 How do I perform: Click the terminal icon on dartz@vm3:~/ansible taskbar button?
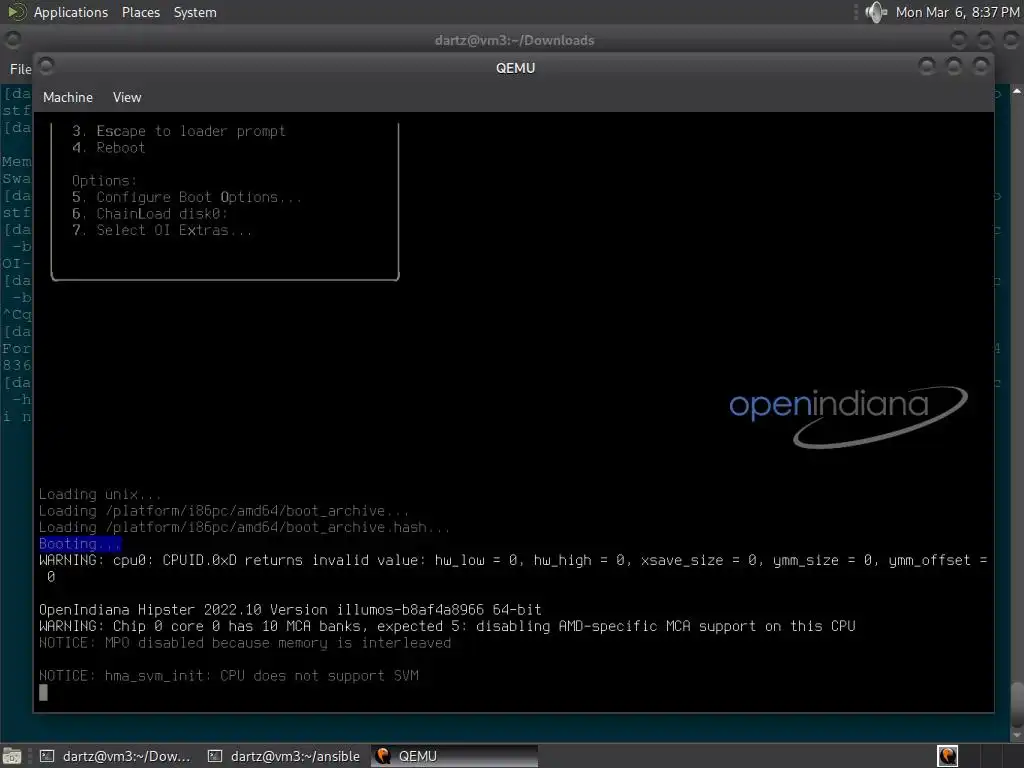coord(215,756)
